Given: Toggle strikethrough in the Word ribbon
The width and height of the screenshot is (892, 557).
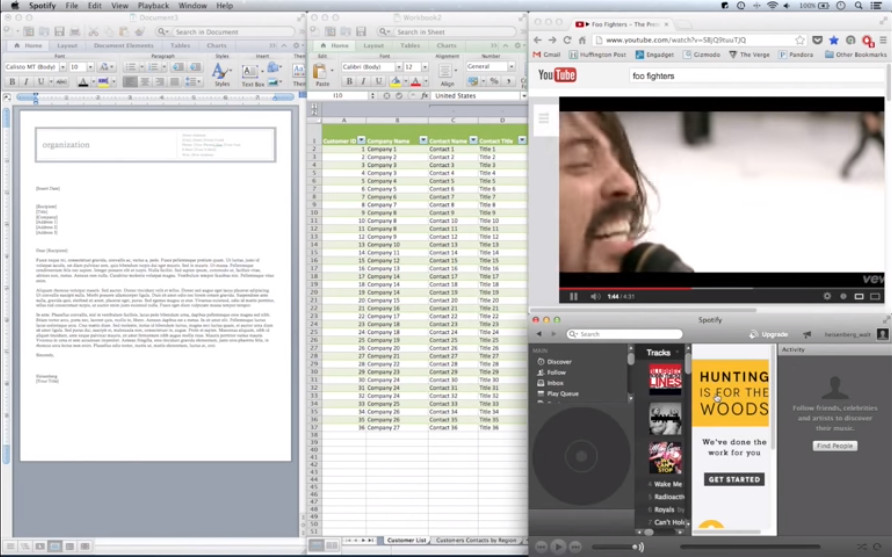Looking at the screenshot, I should pos(61,82).
